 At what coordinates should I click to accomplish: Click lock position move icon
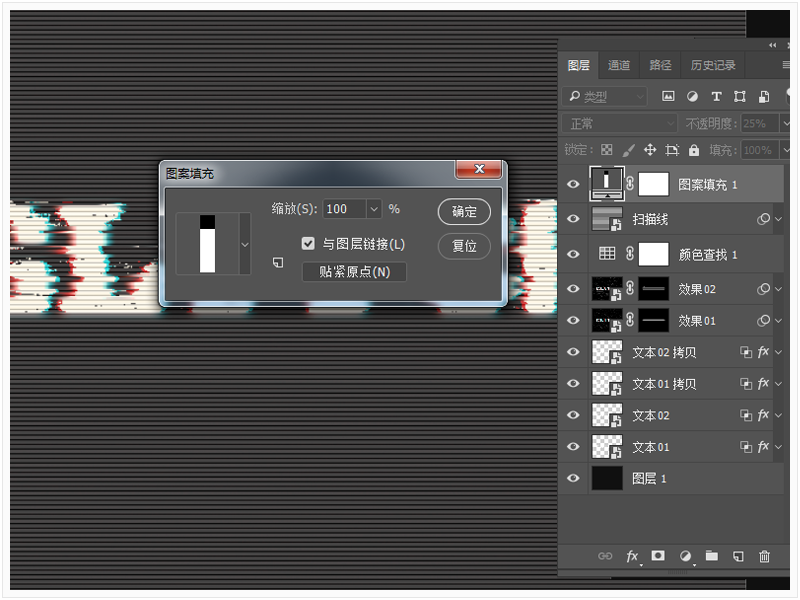point(649,149)
